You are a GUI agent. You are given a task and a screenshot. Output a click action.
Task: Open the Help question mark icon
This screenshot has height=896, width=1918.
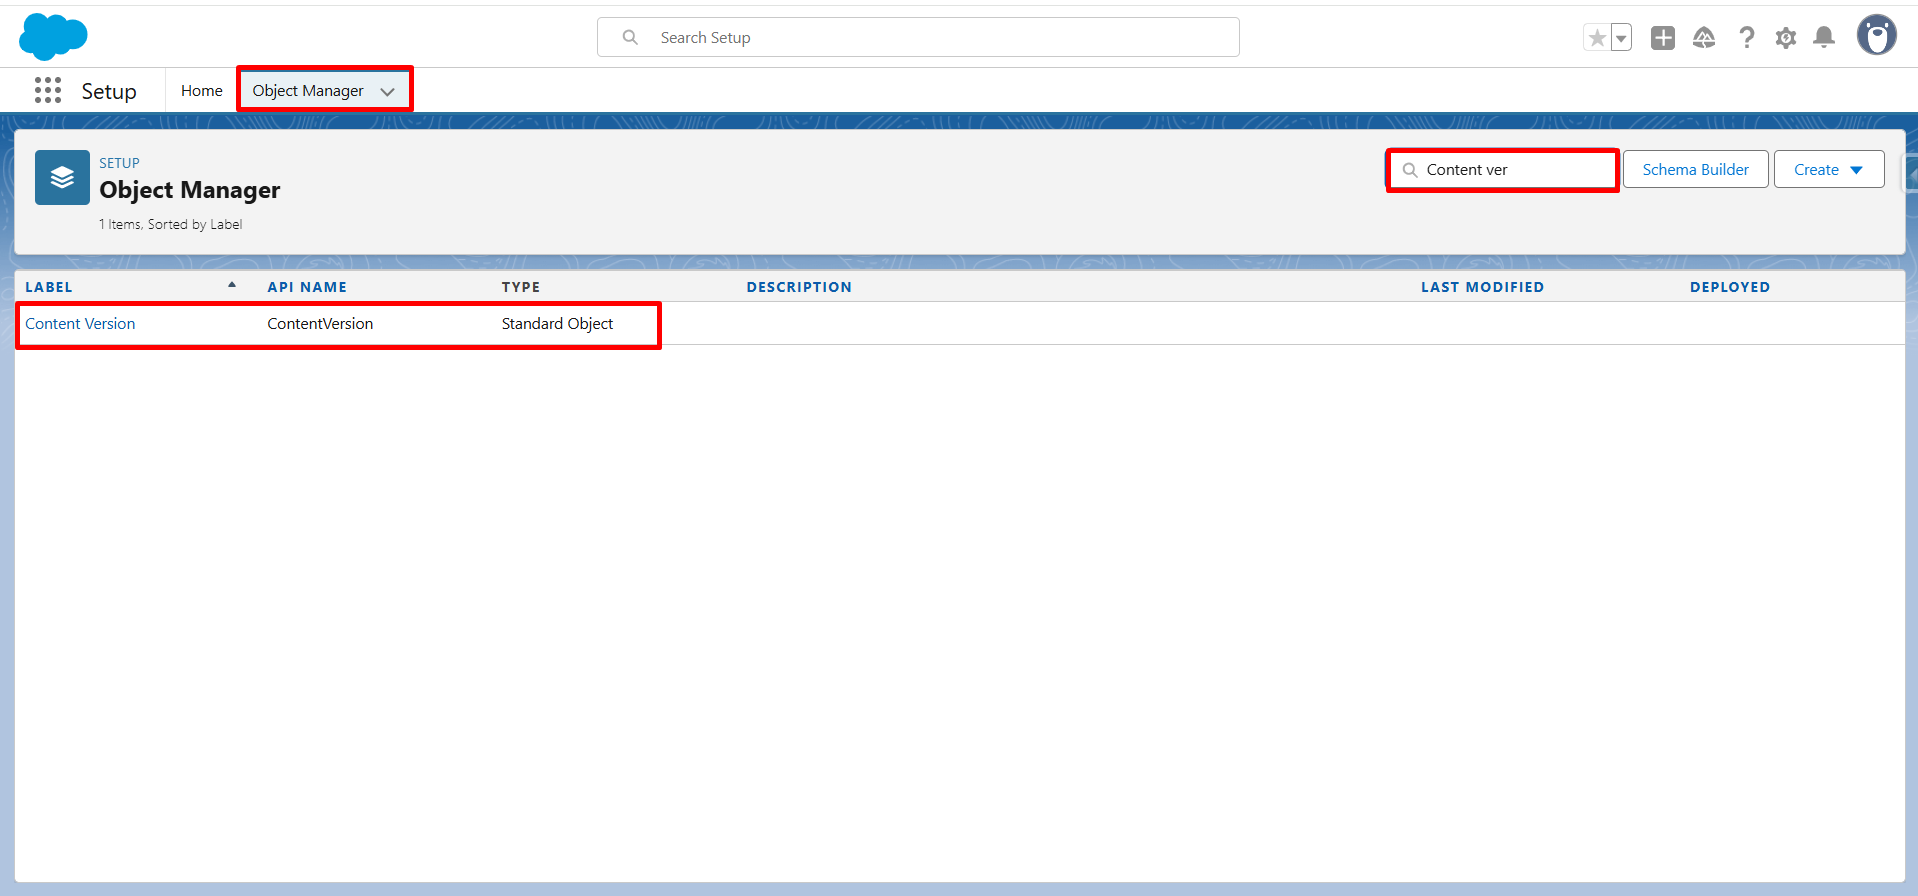(1746, 38)
